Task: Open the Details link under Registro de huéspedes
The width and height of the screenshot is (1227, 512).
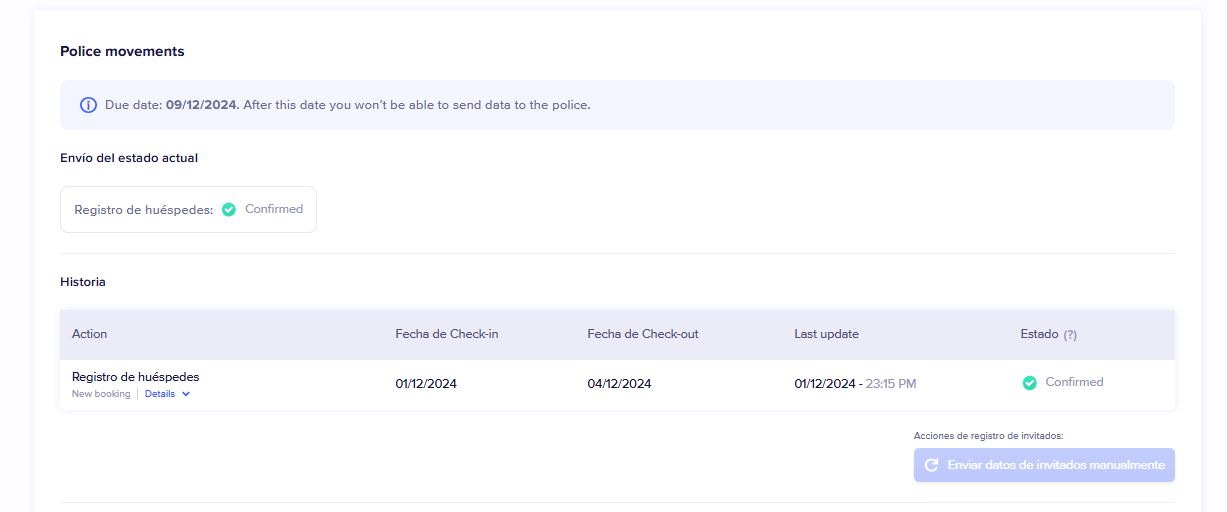Action: pyautogui.click(x=160, y=394)
